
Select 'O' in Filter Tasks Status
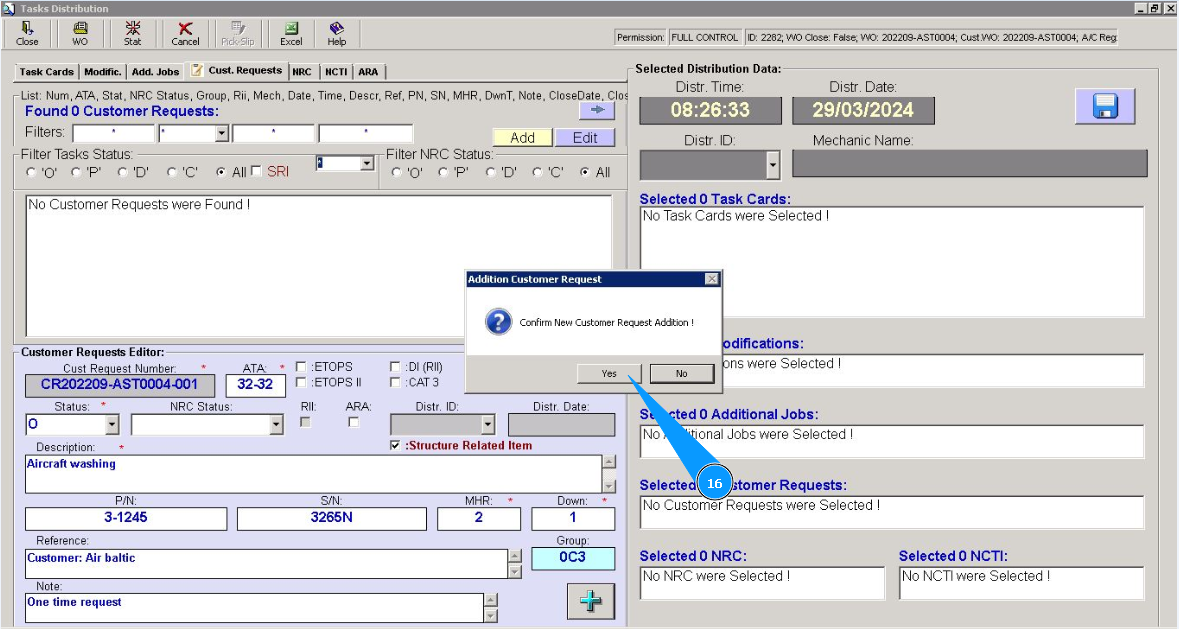(32, 172)
